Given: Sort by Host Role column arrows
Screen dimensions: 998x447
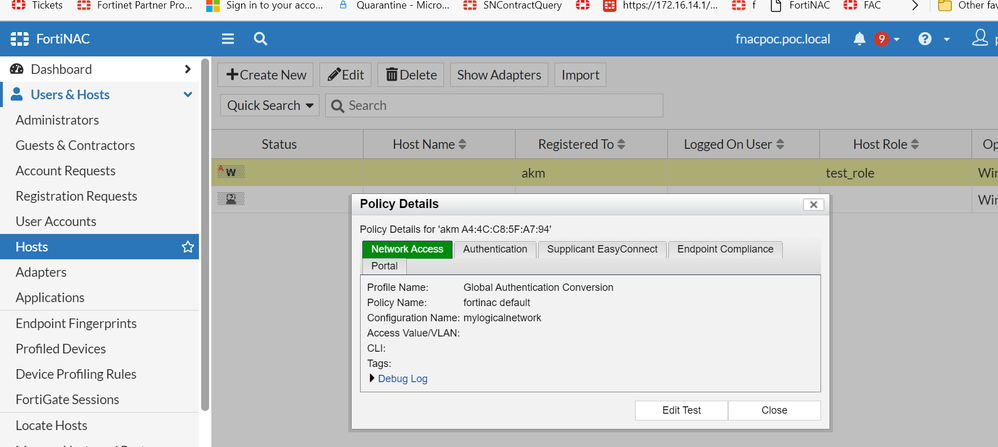Looking at the screenshot, I should [916, 145].
